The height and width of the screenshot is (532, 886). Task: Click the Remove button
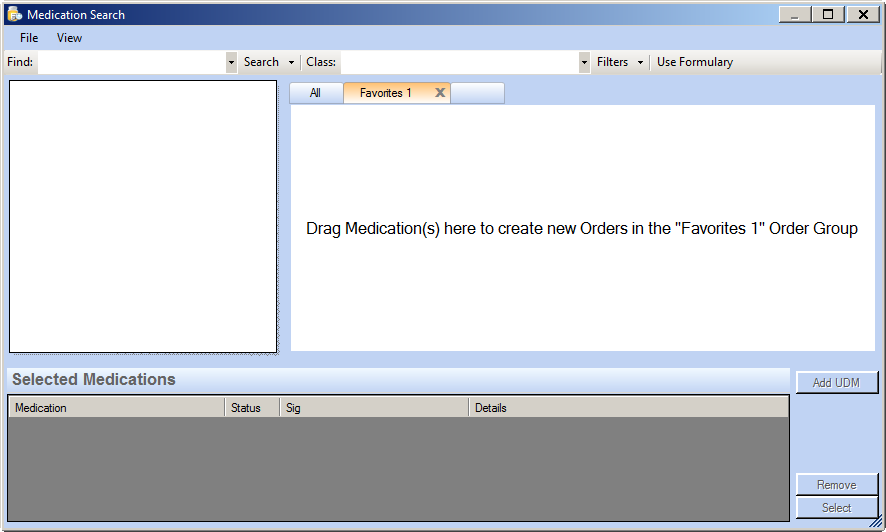pos(837,485)
